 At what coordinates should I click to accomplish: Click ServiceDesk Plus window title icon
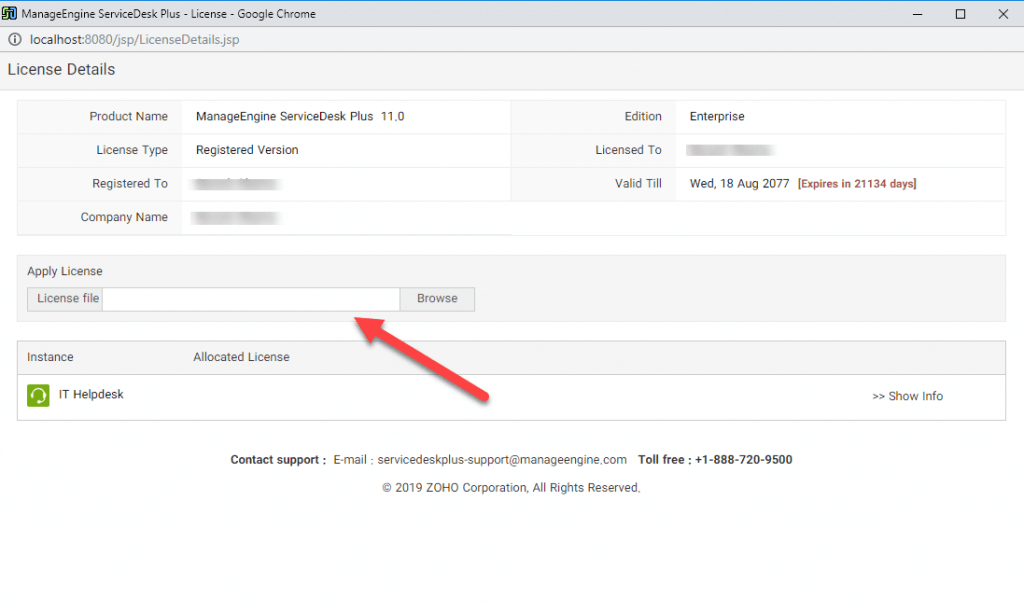[9, 13]
